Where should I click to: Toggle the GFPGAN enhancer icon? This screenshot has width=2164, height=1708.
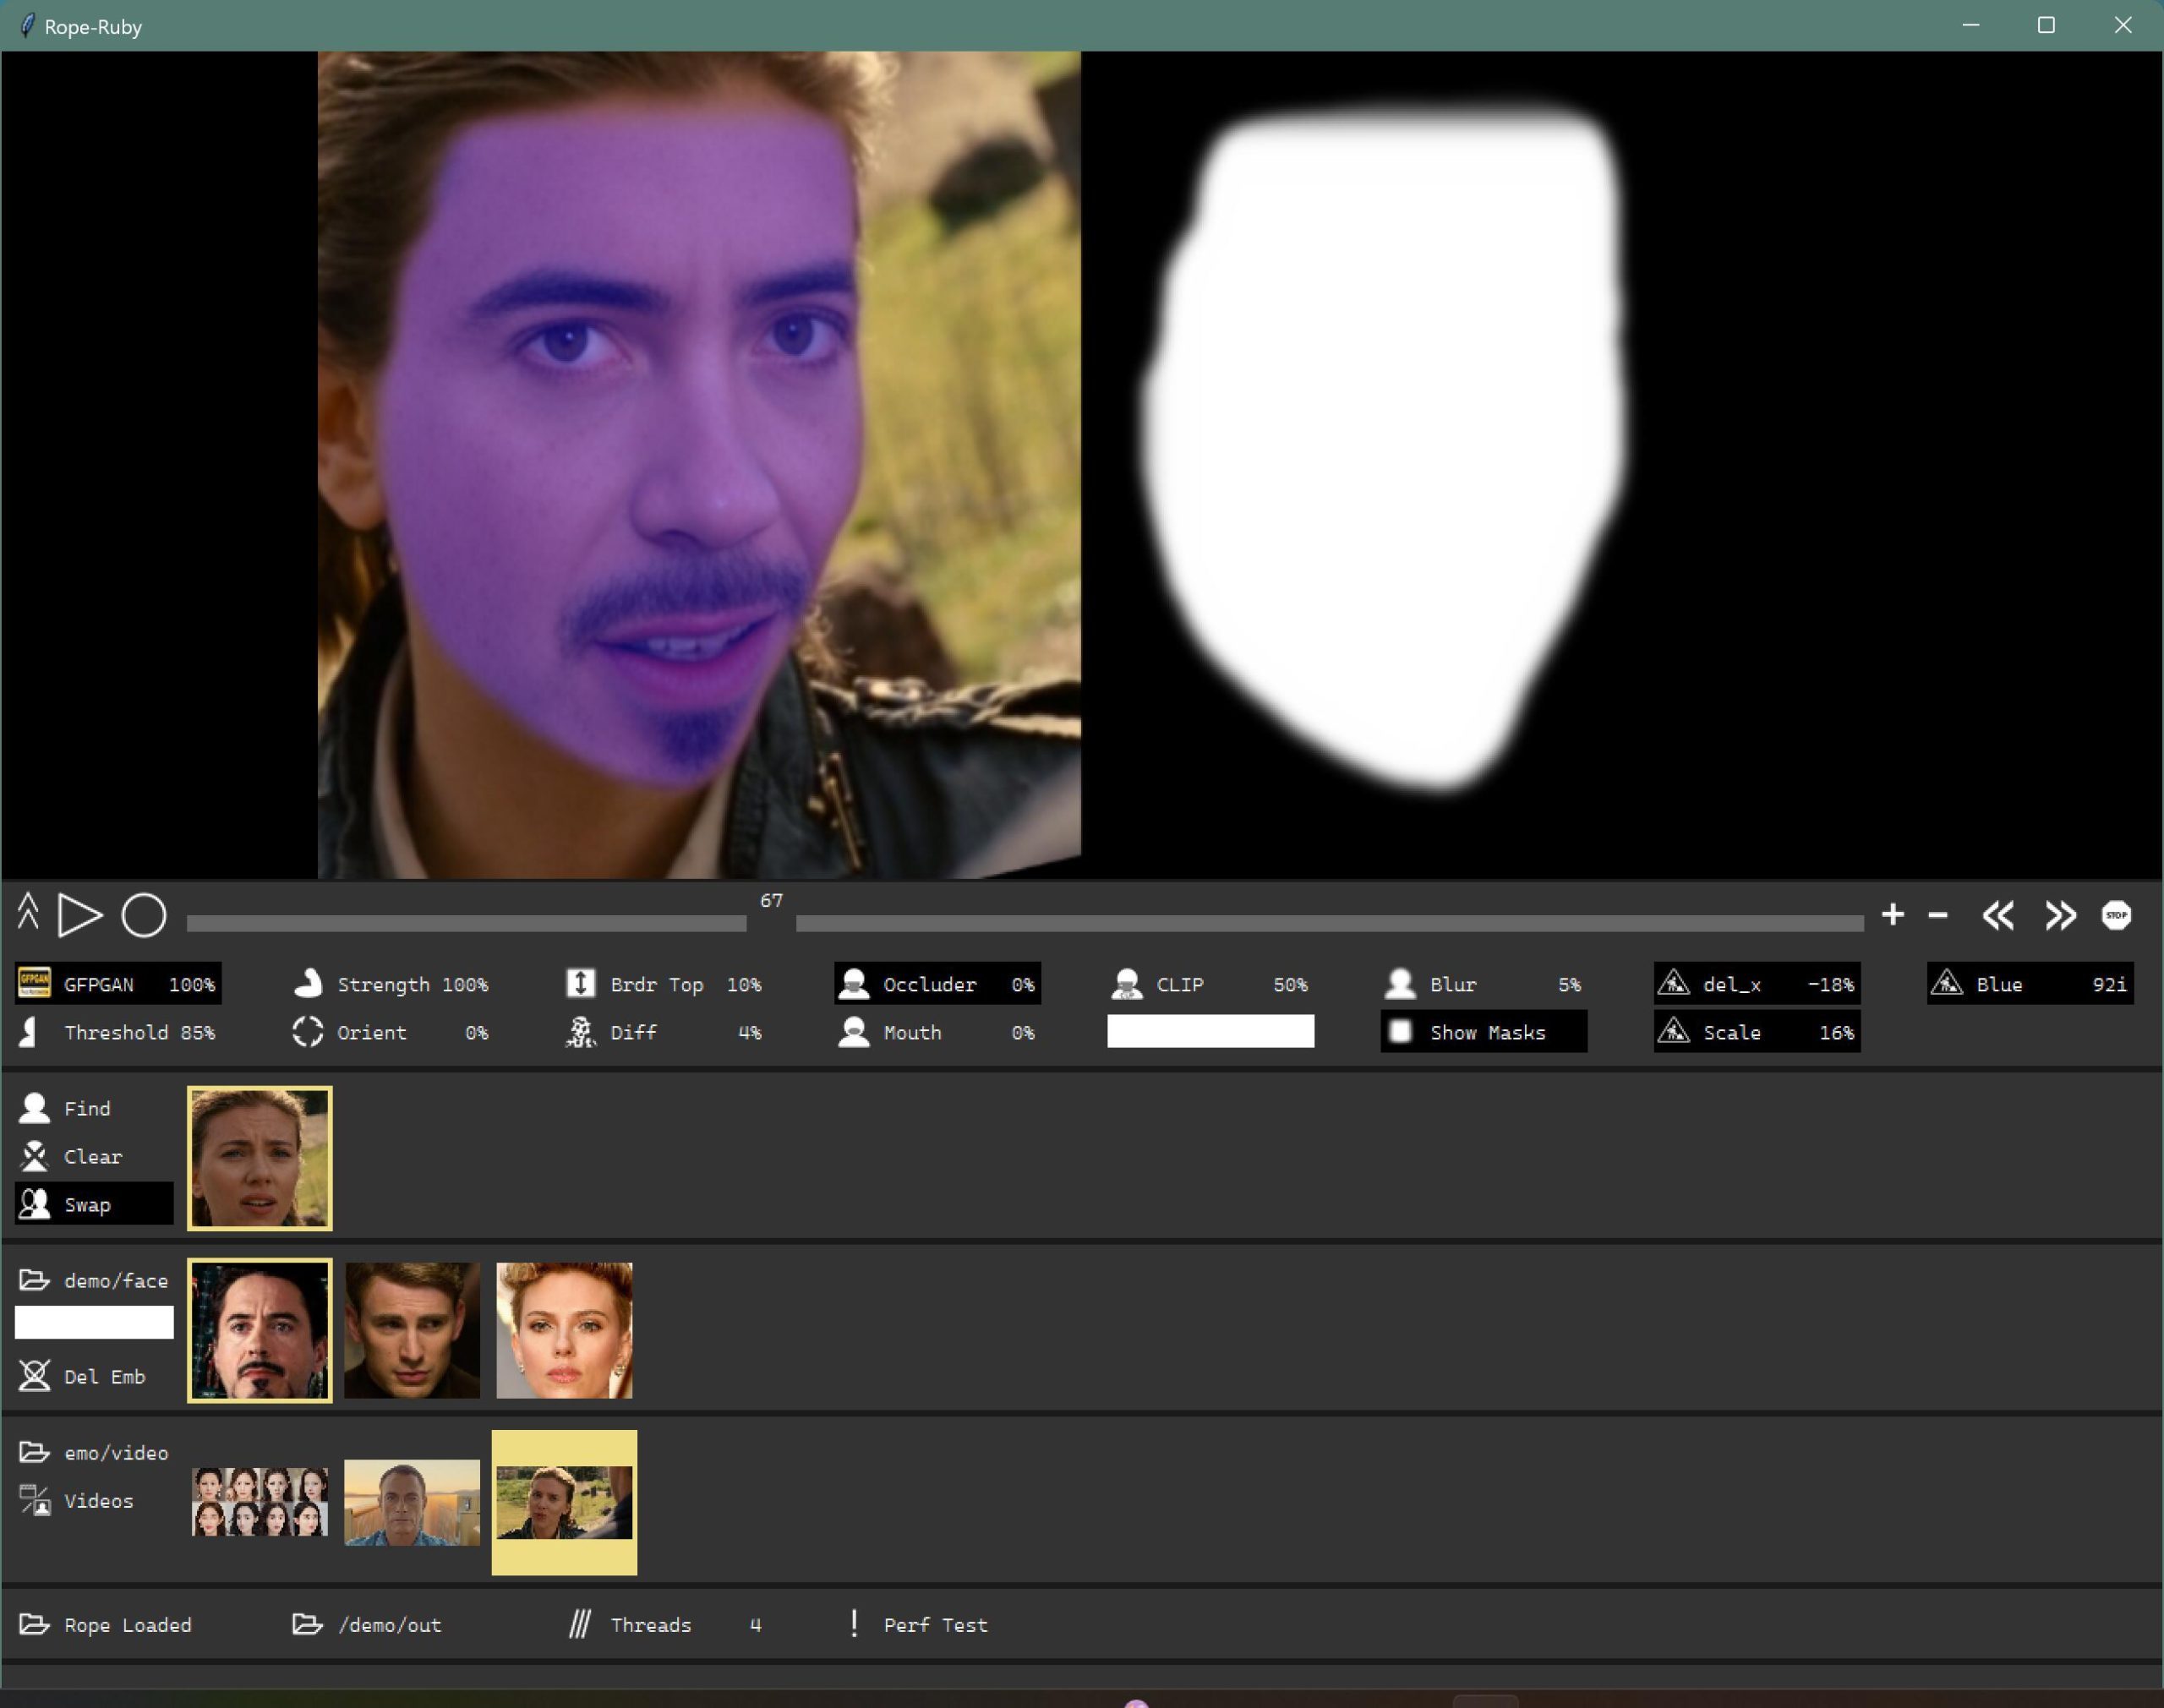click(34, 983)
